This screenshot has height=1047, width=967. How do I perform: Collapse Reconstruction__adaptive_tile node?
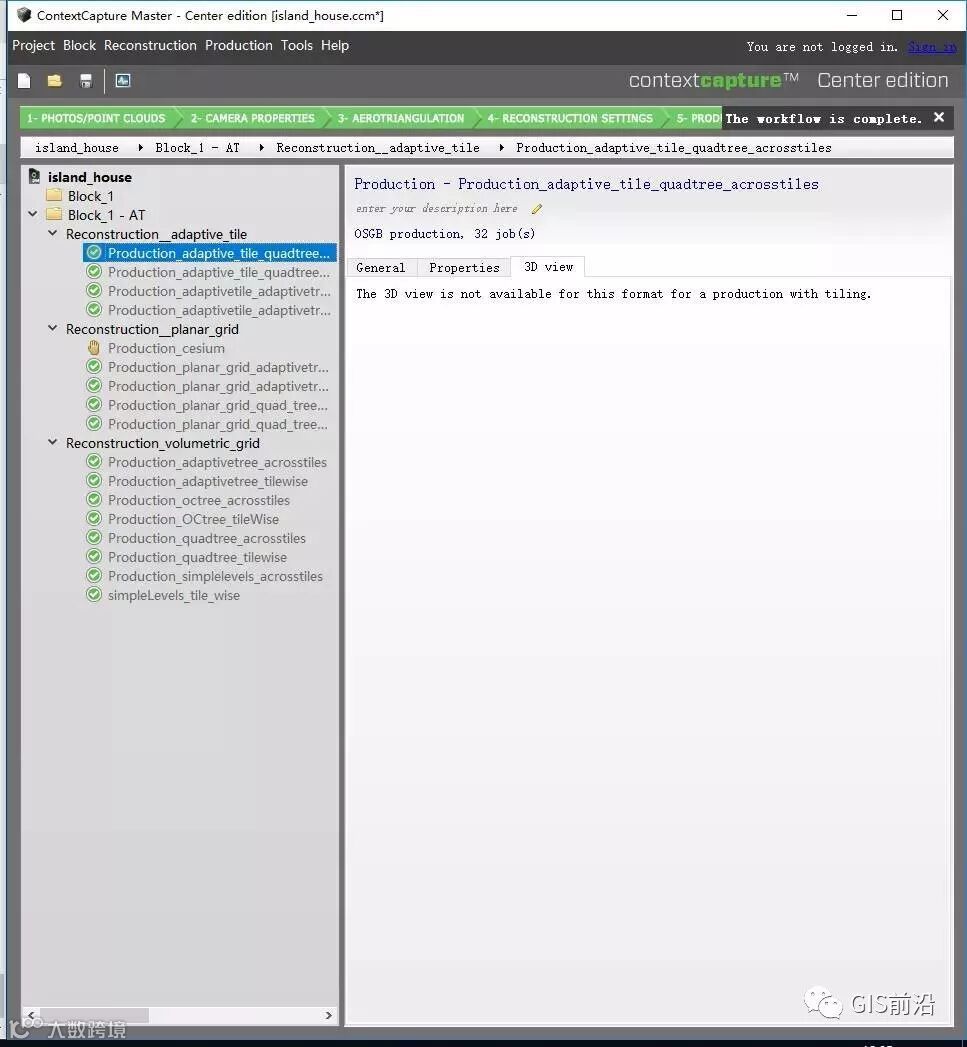click(x=53, y=234)
